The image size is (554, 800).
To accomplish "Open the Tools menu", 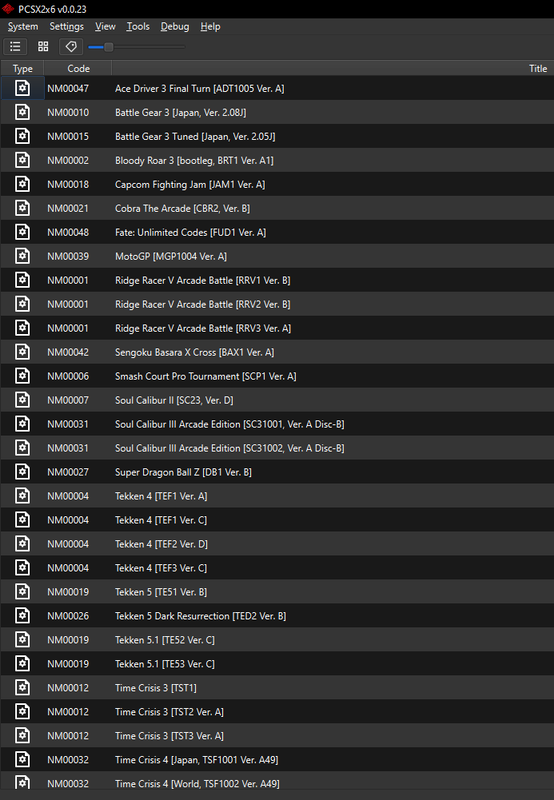I will click(x=138, y=27).
